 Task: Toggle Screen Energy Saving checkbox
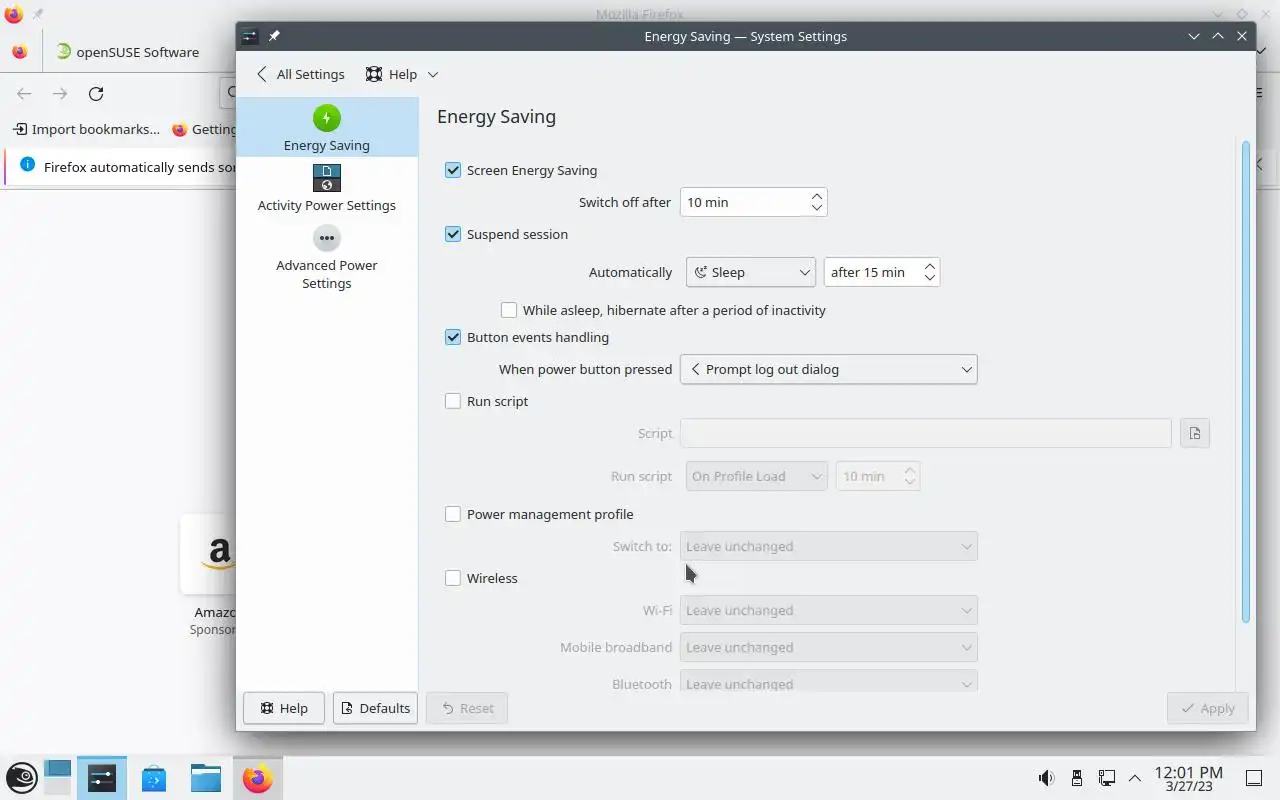tap(453, 170)
